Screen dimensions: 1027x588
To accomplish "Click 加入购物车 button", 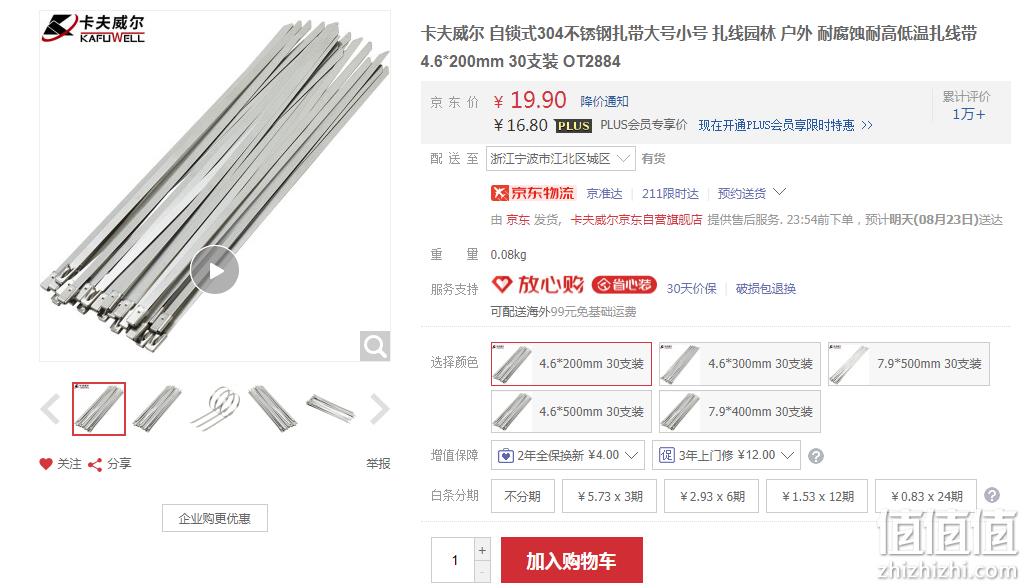I will tap(571, 560).
